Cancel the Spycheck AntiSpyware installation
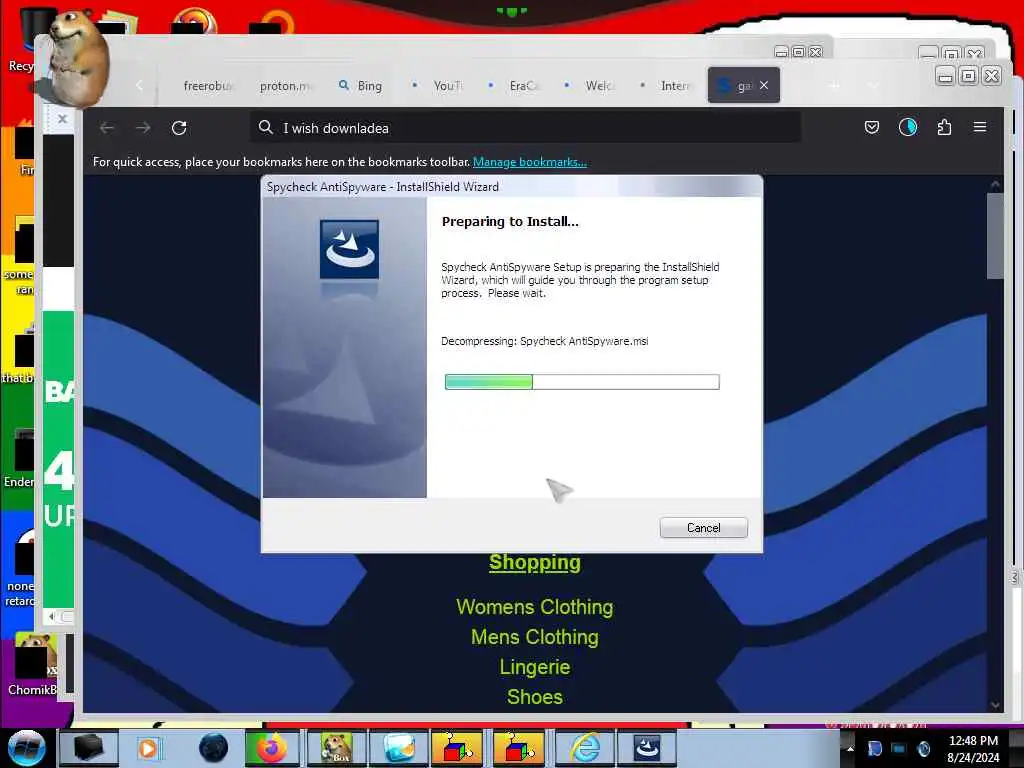 [703, 528]
